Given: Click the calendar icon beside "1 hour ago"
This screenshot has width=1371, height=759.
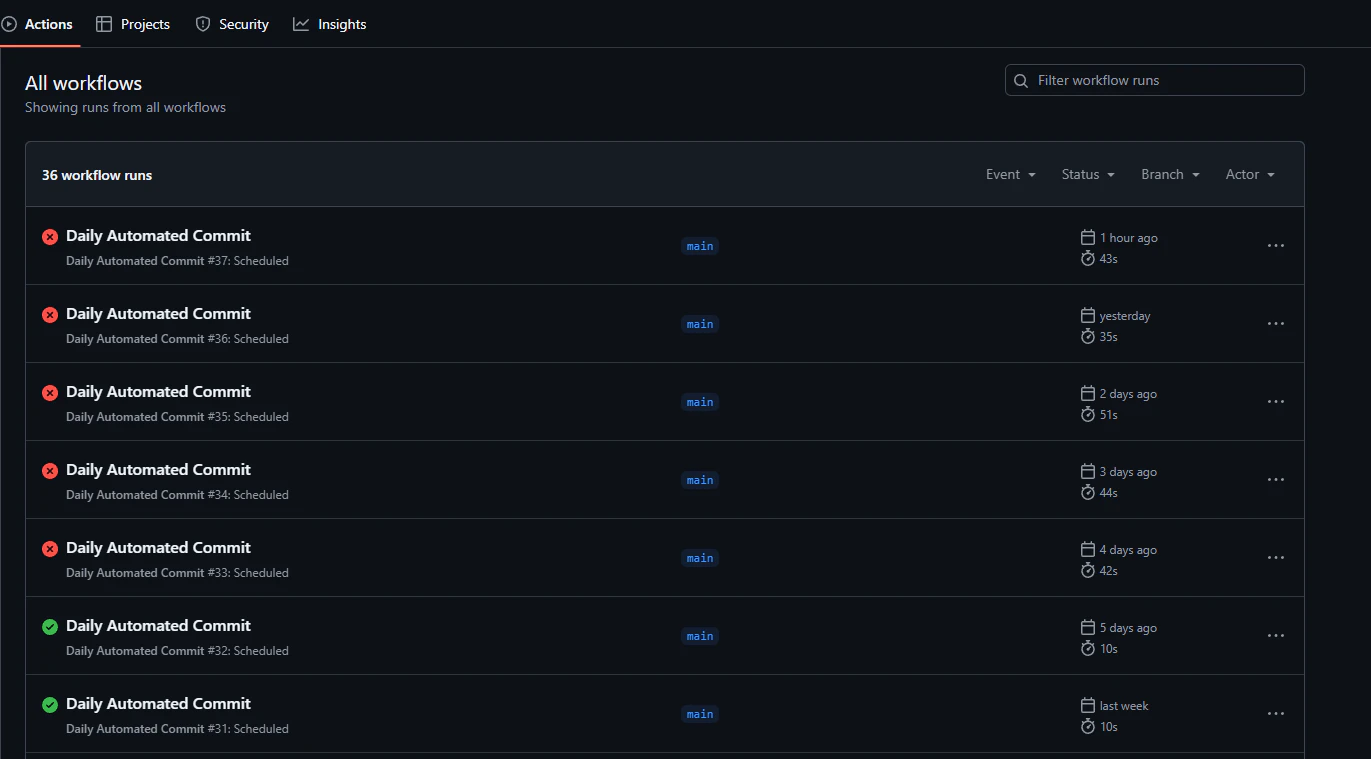Looking at the screenshot, I should pos(1088,237).
